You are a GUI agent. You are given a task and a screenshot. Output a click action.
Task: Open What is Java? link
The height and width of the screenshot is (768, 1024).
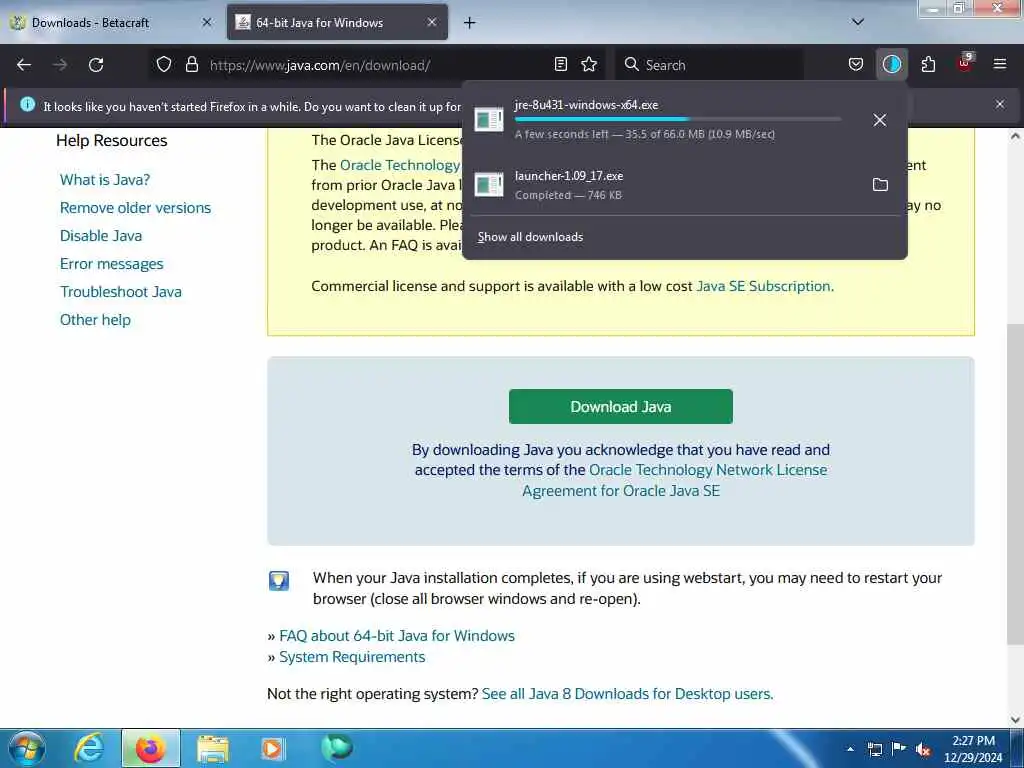click(x=104, y=180)
